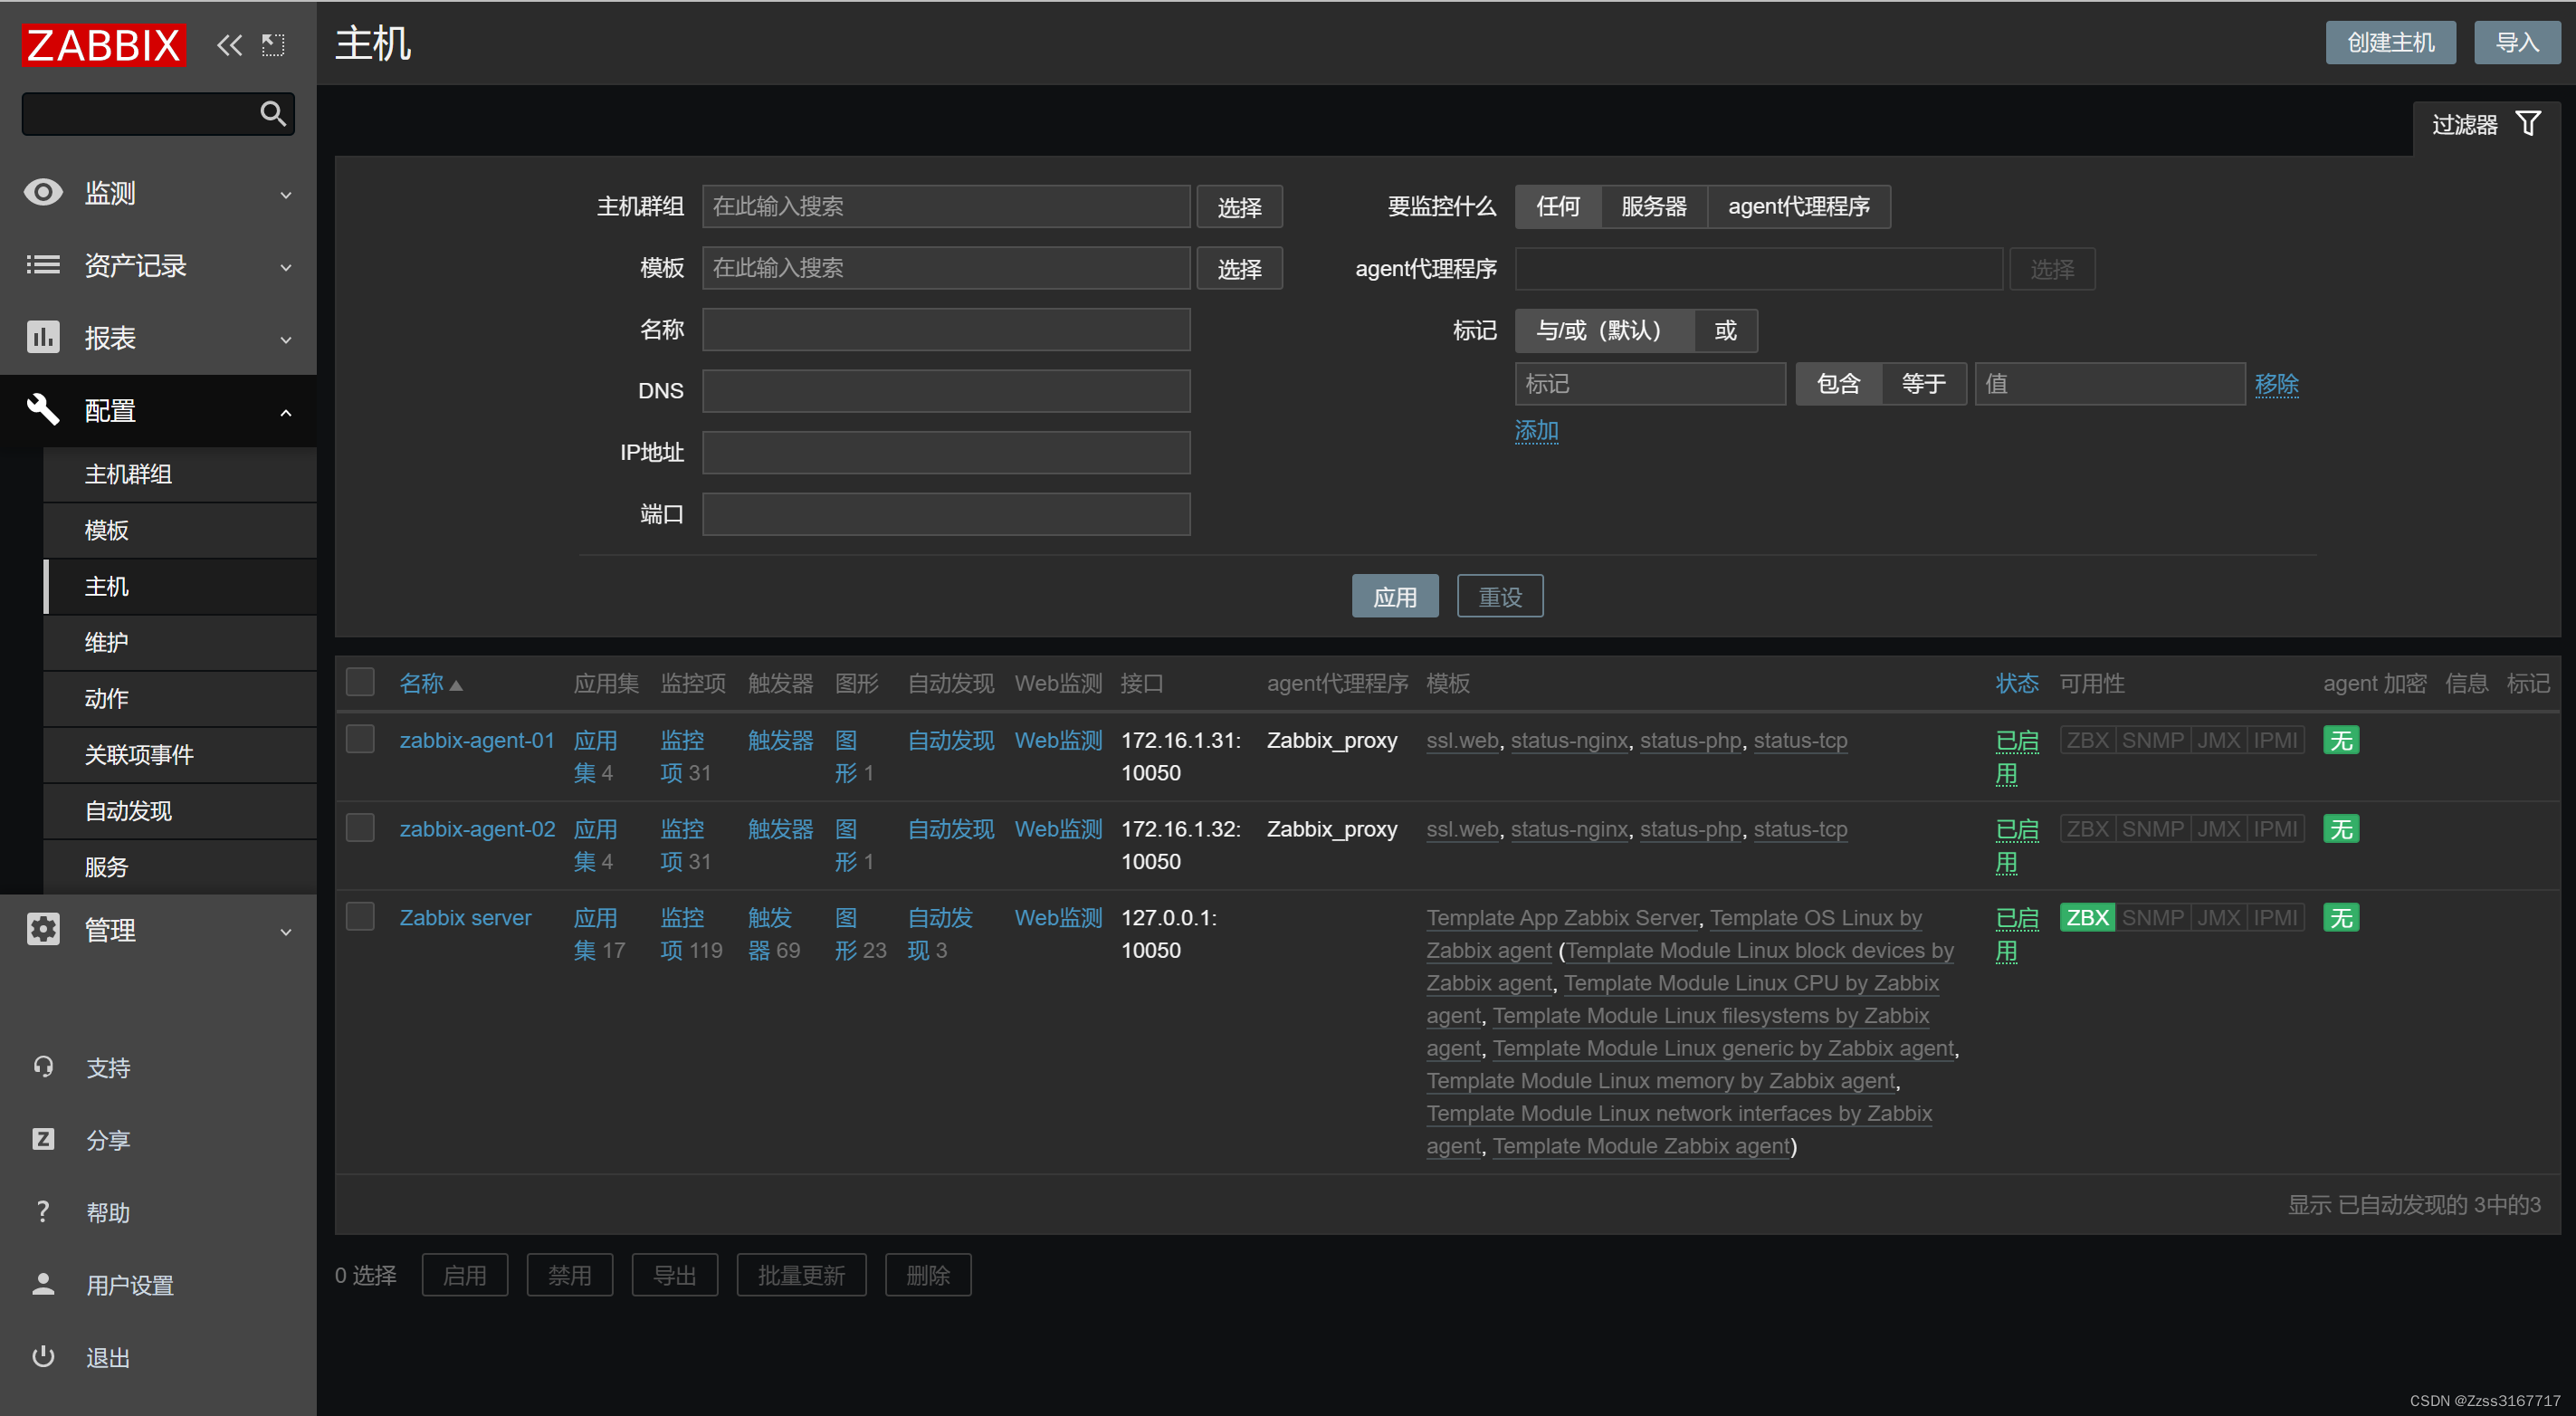Open Zabbix server host link
The width and height of the screenshot is (2576, 1416).
[465, 918]
